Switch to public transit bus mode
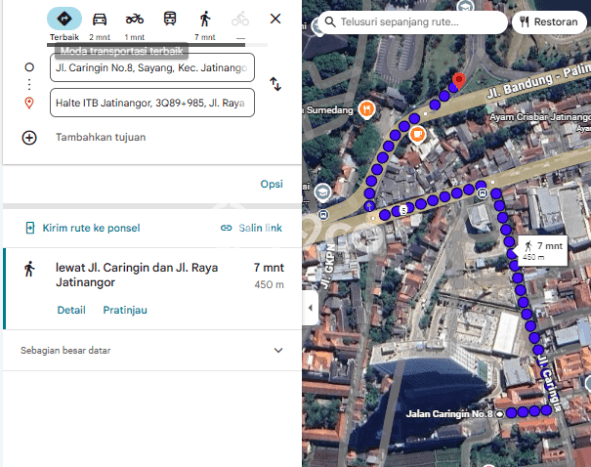 [170, 18]
